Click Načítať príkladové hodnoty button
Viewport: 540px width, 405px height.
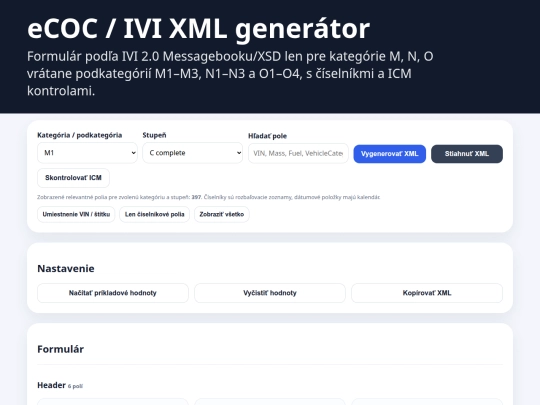pos(113,293)
